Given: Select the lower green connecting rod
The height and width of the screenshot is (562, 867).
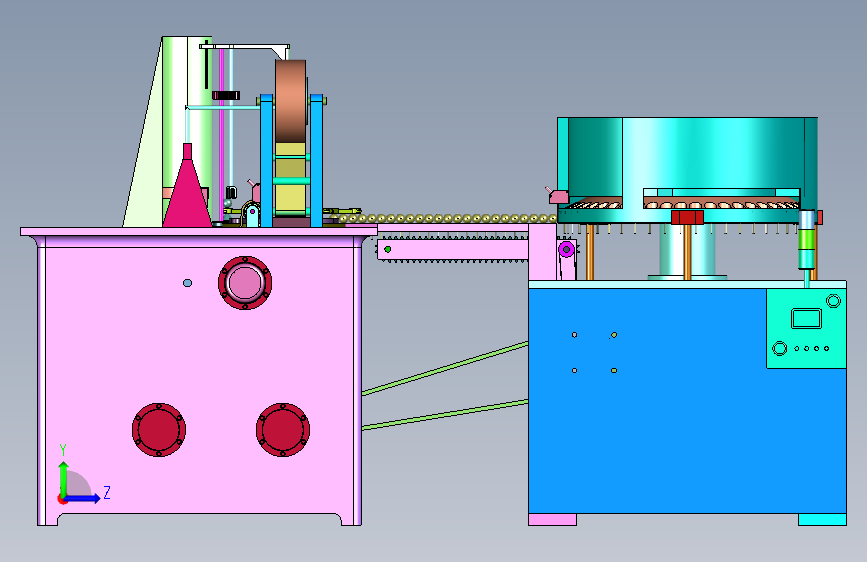Looking at the screenshot, I should click(445, 415).
